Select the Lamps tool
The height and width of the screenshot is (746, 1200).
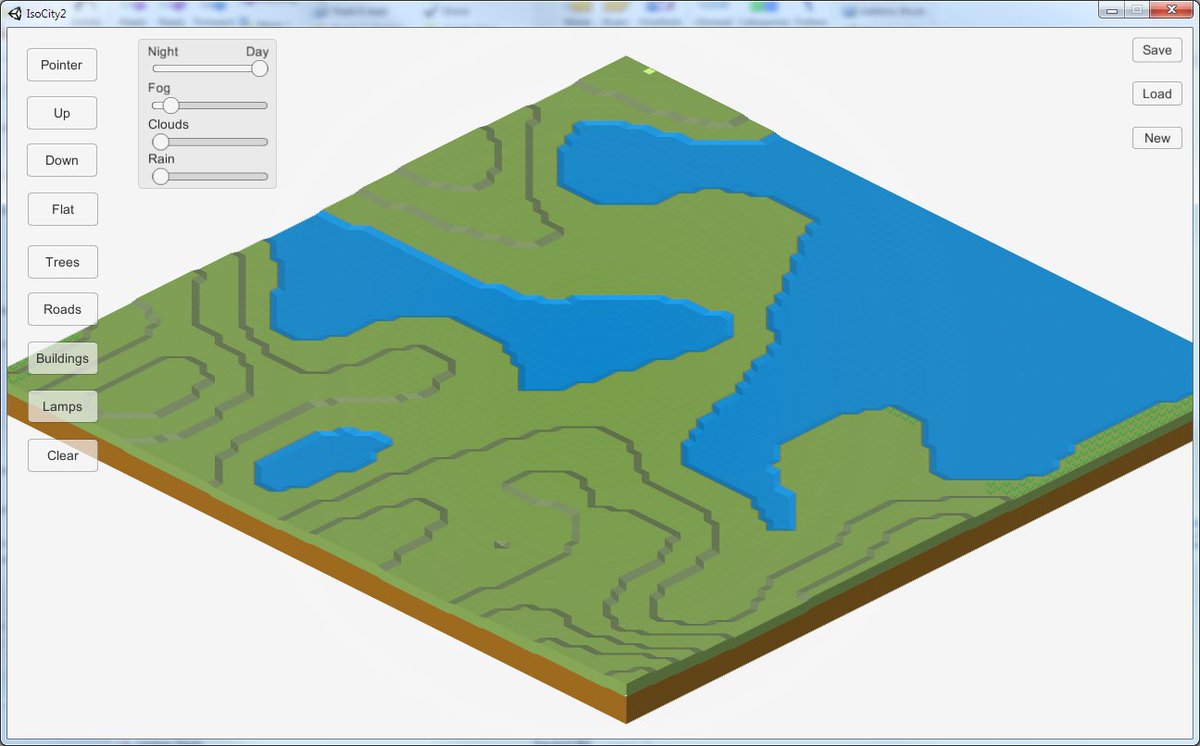[x=62, y=406]
